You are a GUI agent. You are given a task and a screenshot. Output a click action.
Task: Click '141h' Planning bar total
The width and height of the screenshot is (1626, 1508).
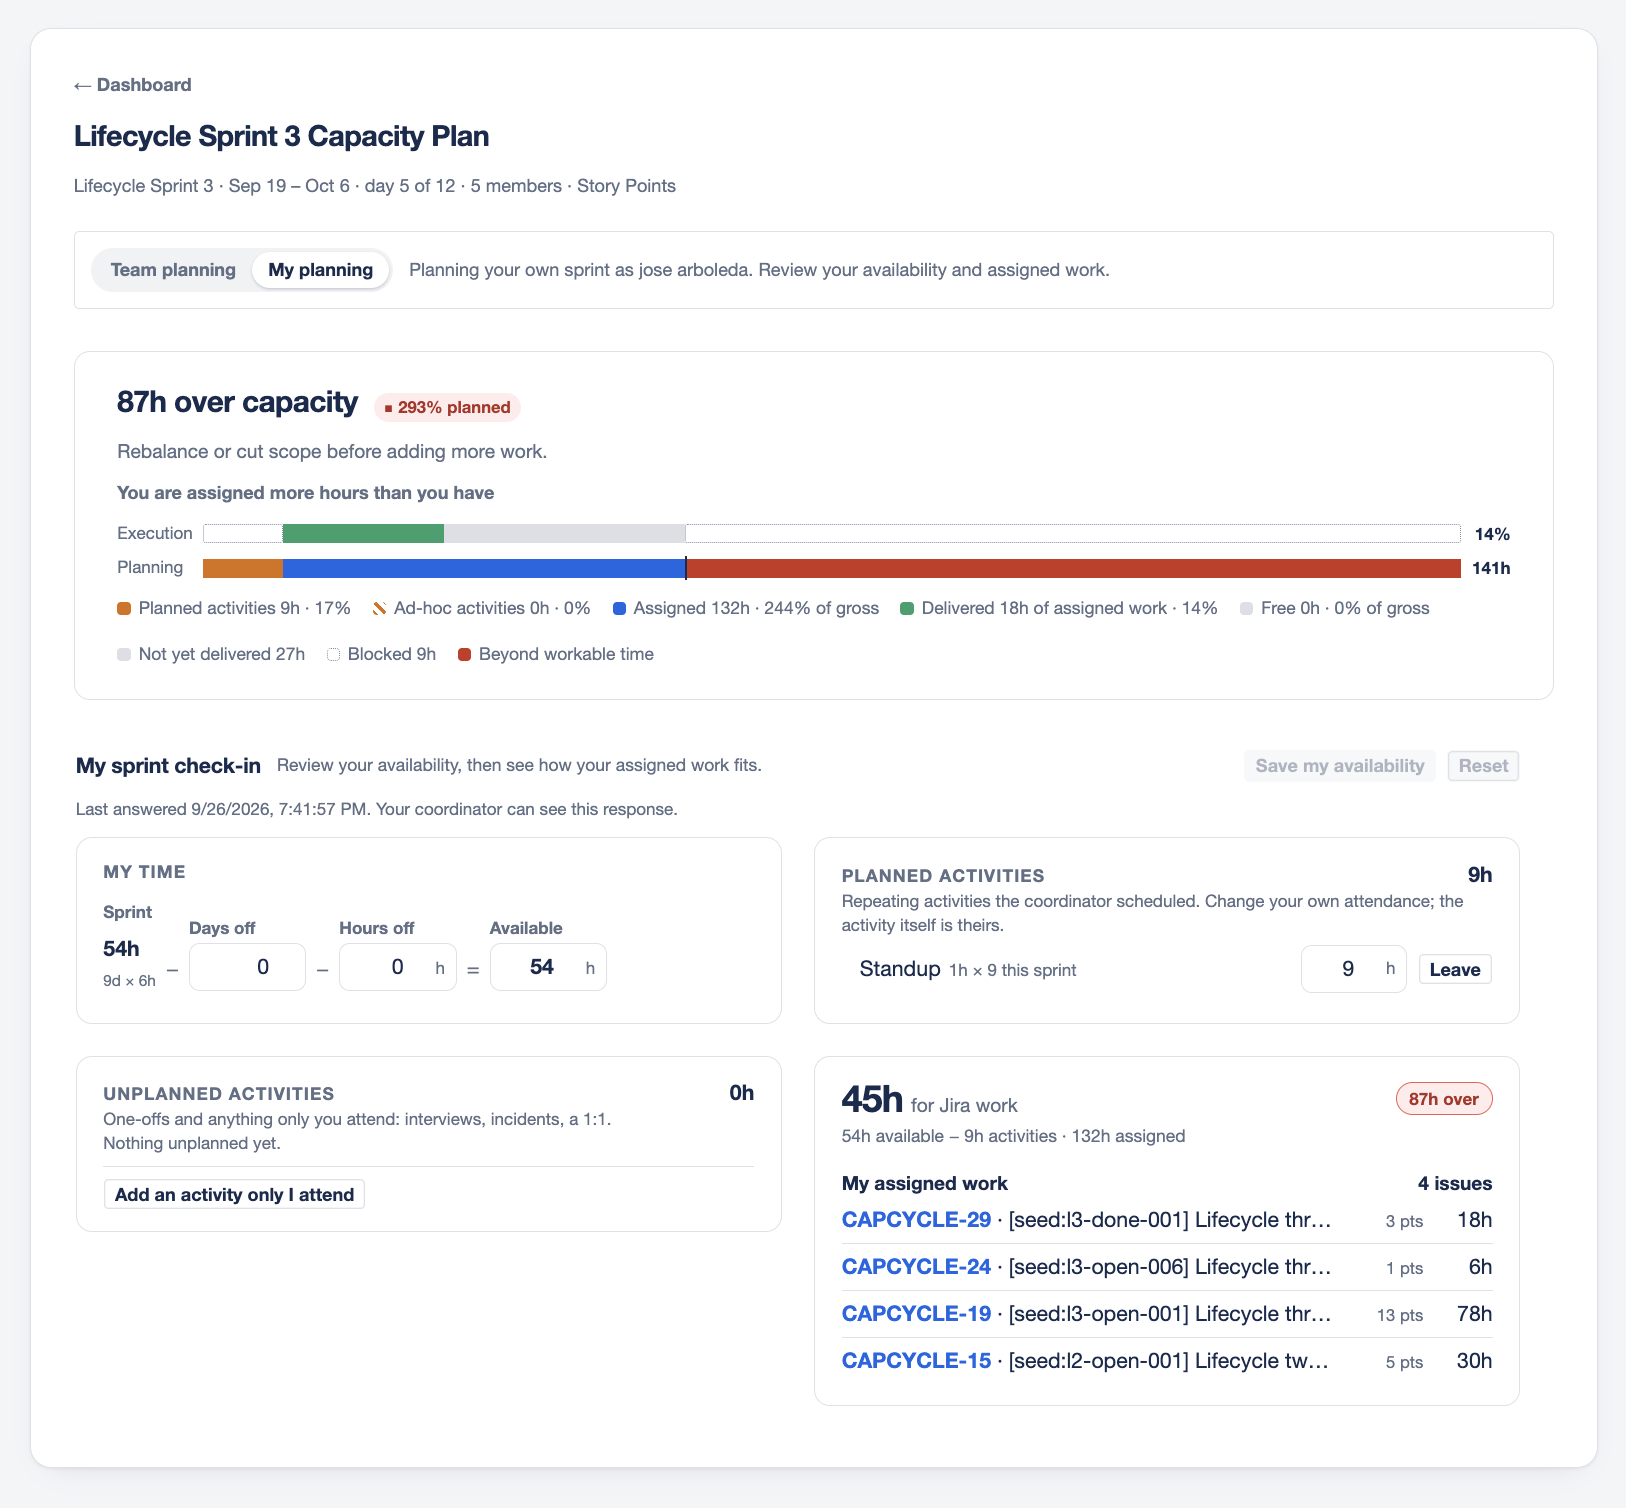click(x=1491, y=568)
